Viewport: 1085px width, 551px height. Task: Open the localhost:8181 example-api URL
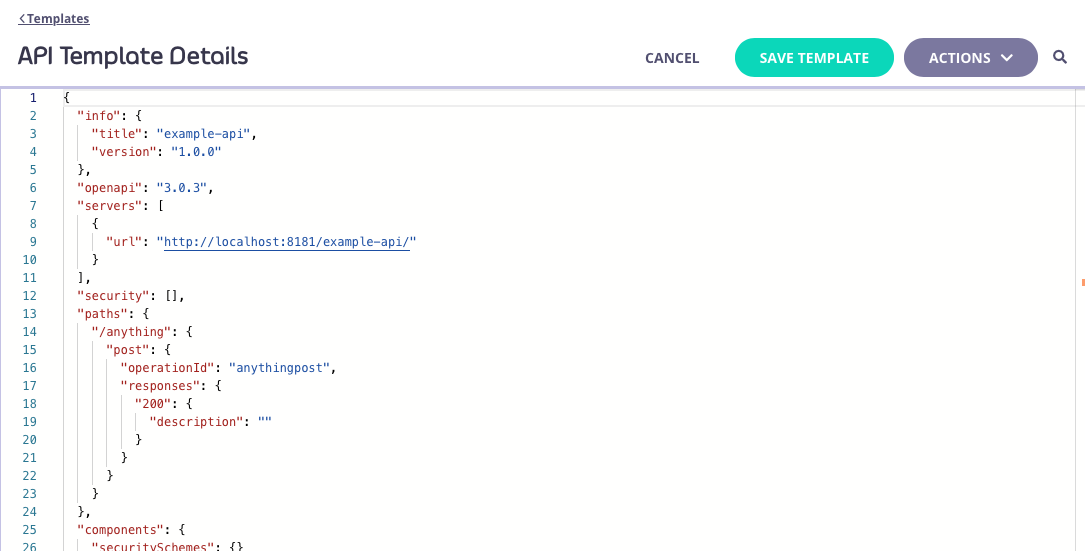288,242
